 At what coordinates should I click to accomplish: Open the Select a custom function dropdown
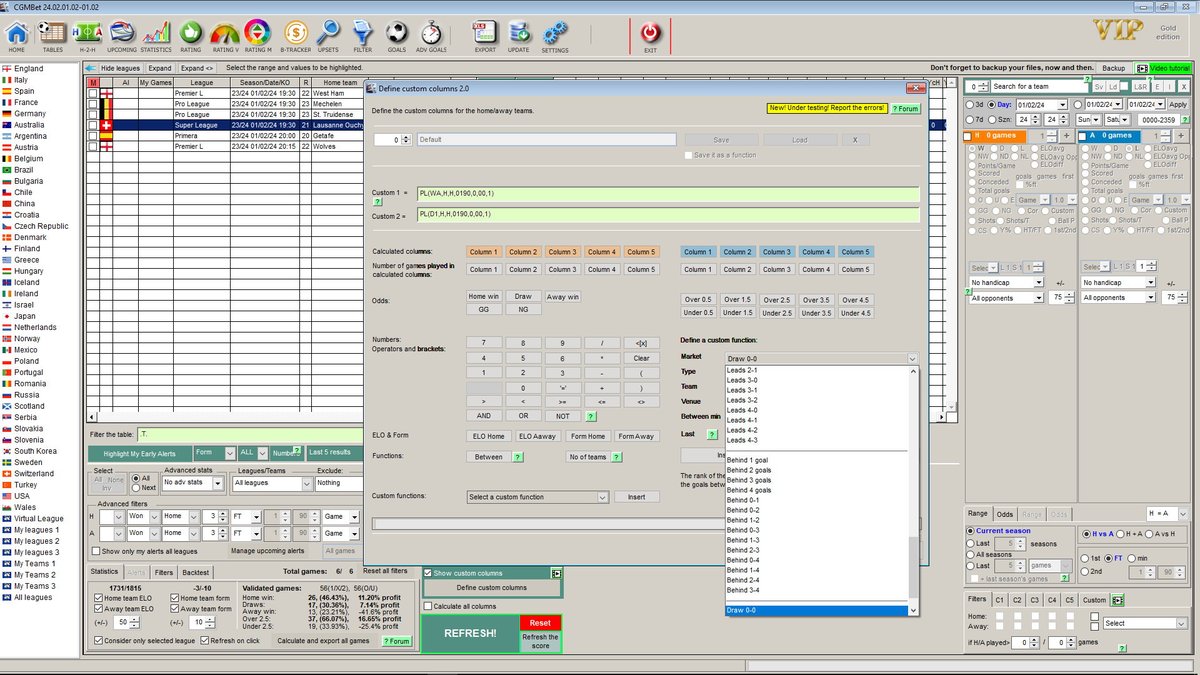538,497
